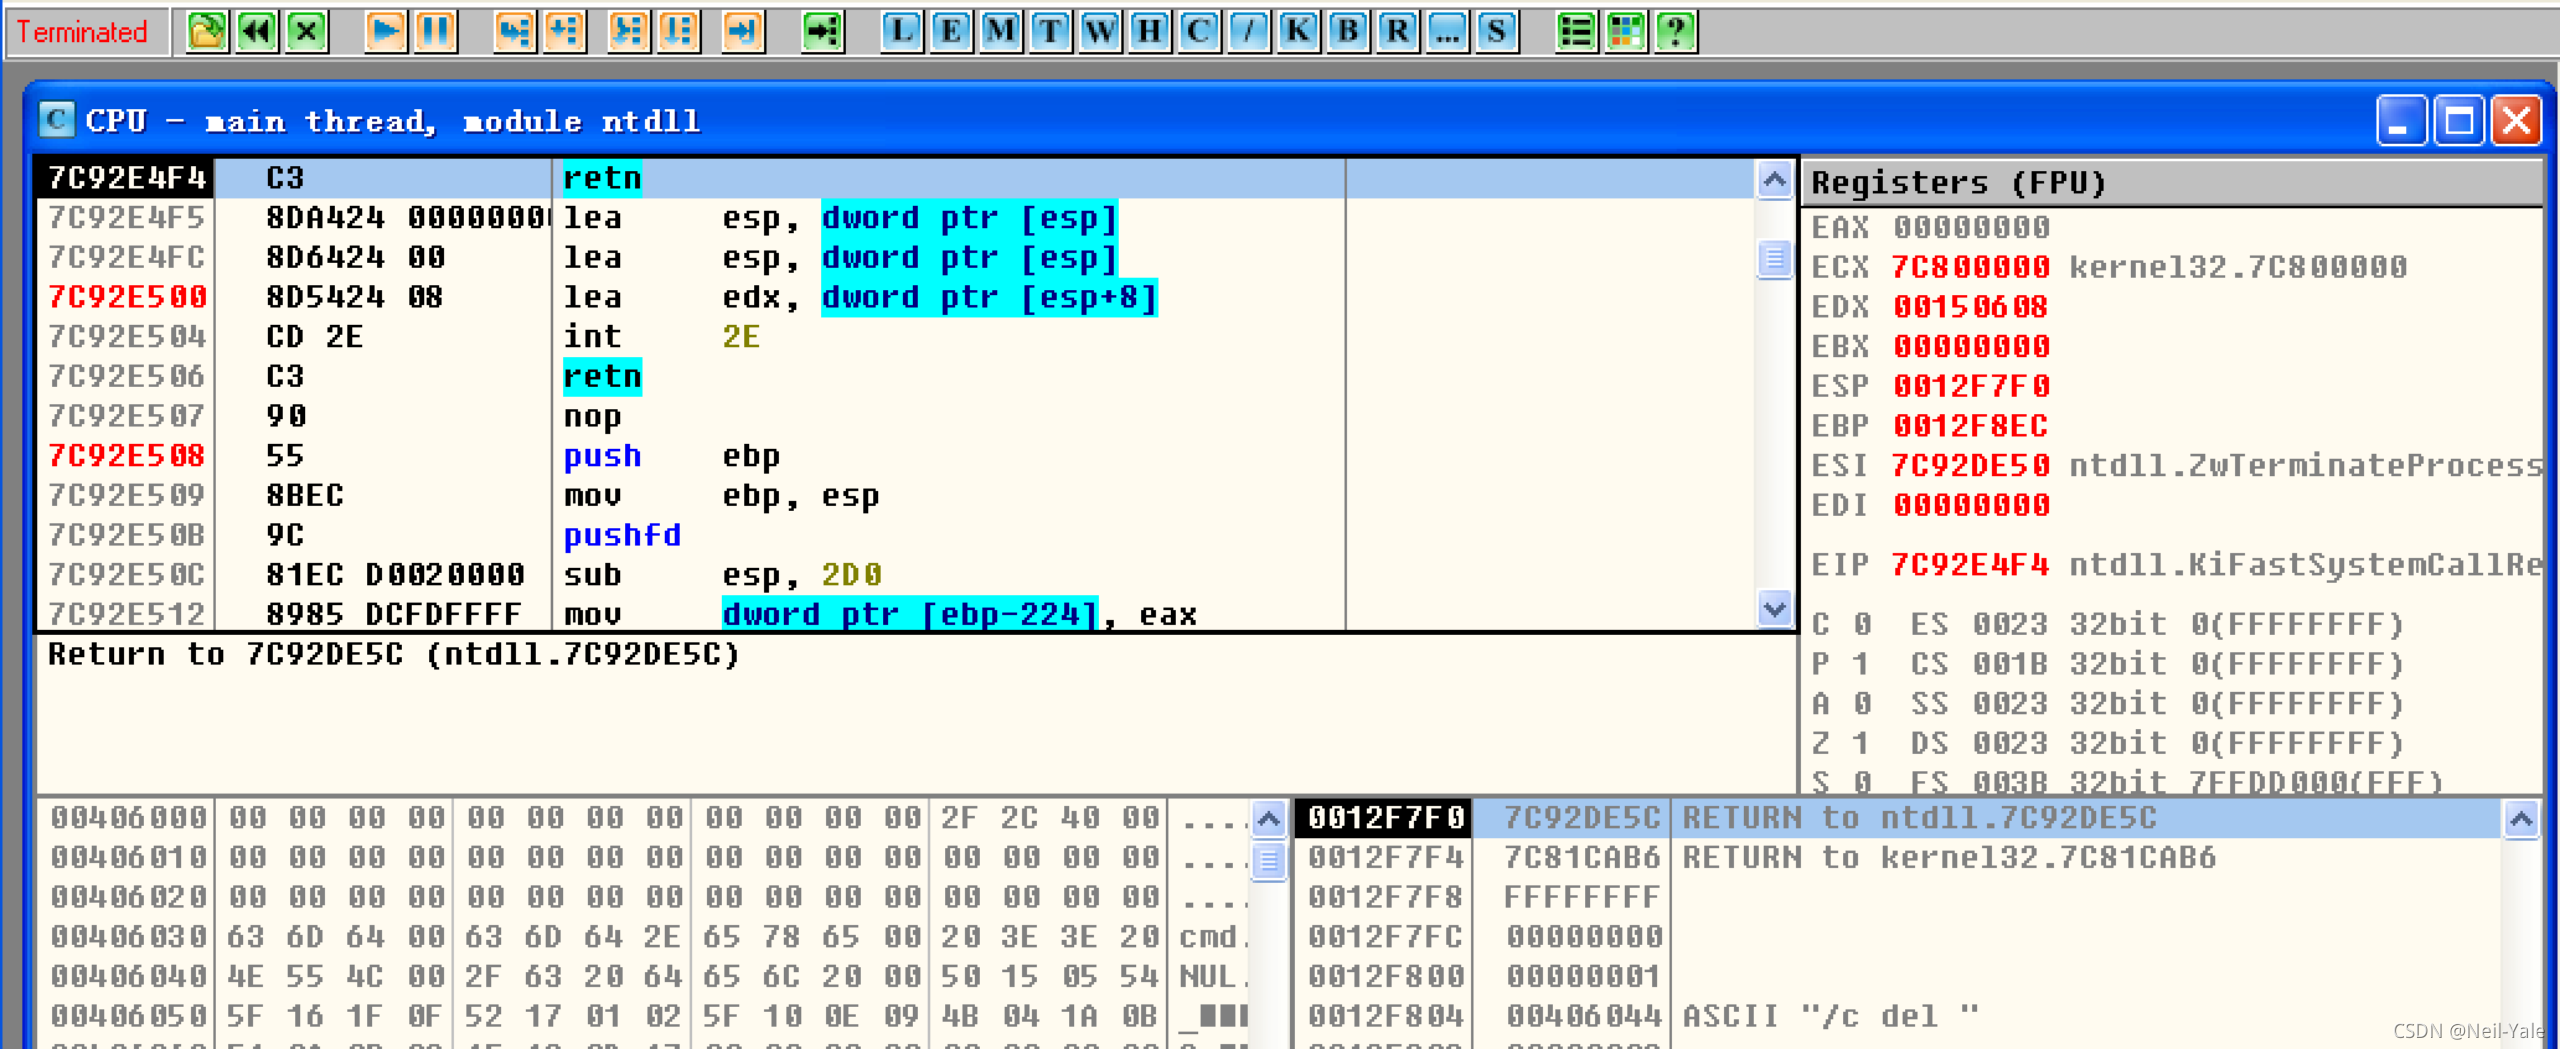
Task: Select ESP register value 0012F7F0
Action: pyautogui.click(x=1971, y=386)
